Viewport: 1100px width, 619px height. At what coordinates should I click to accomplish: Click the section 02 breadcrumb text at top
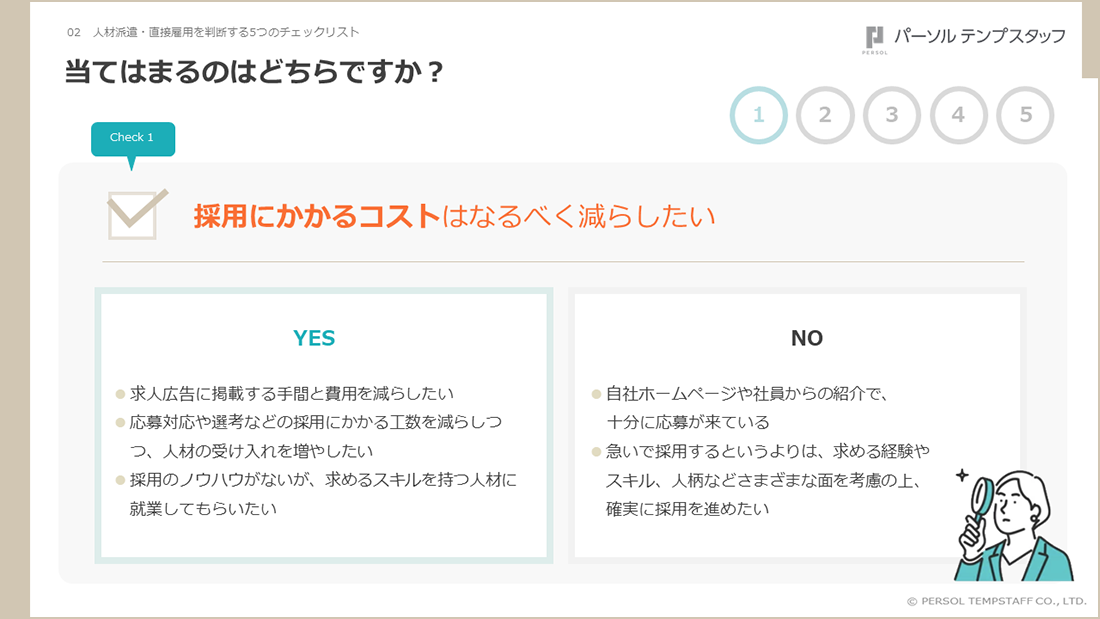point(213,32)
